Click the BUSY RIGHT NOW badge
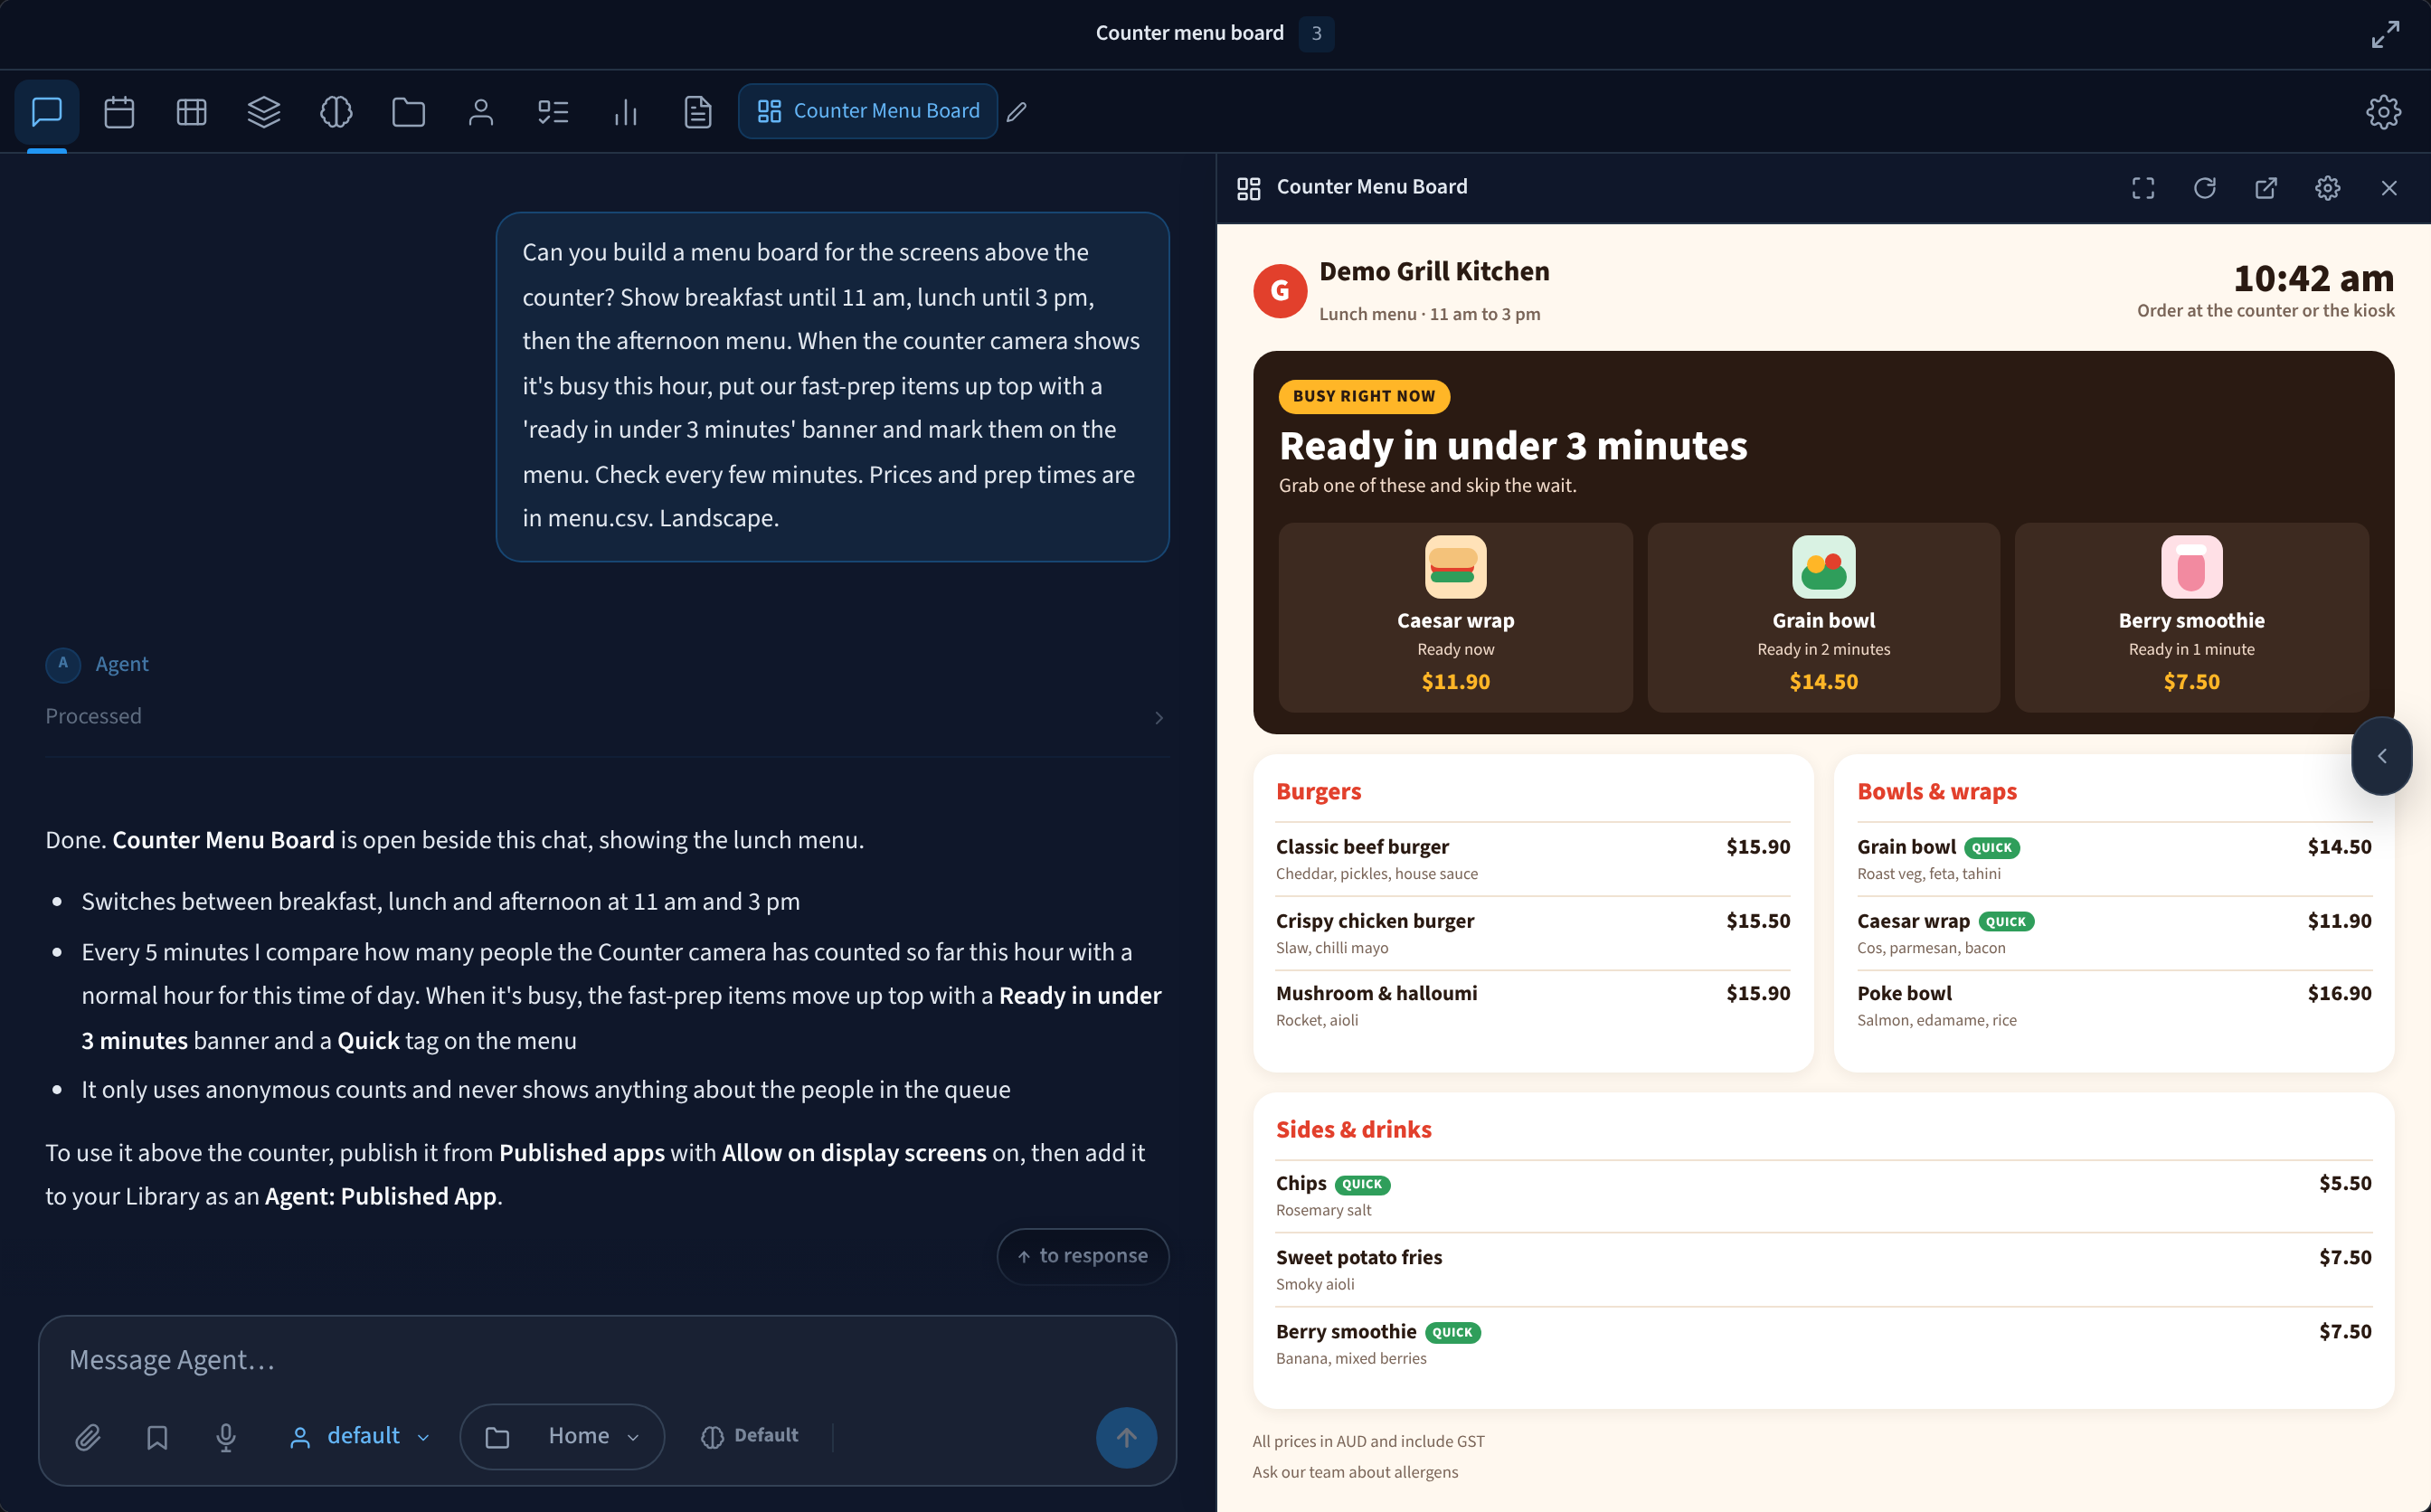Screen dimensions: 2431x1512 1364,396
